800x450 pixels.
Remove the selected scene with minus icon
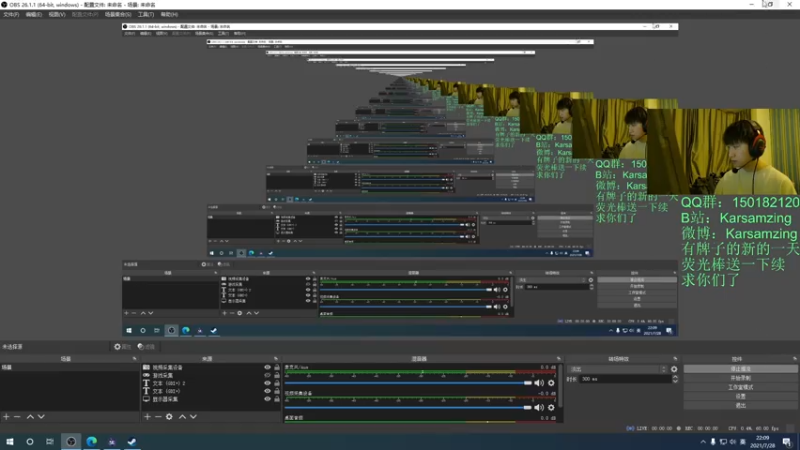(17, 417)
